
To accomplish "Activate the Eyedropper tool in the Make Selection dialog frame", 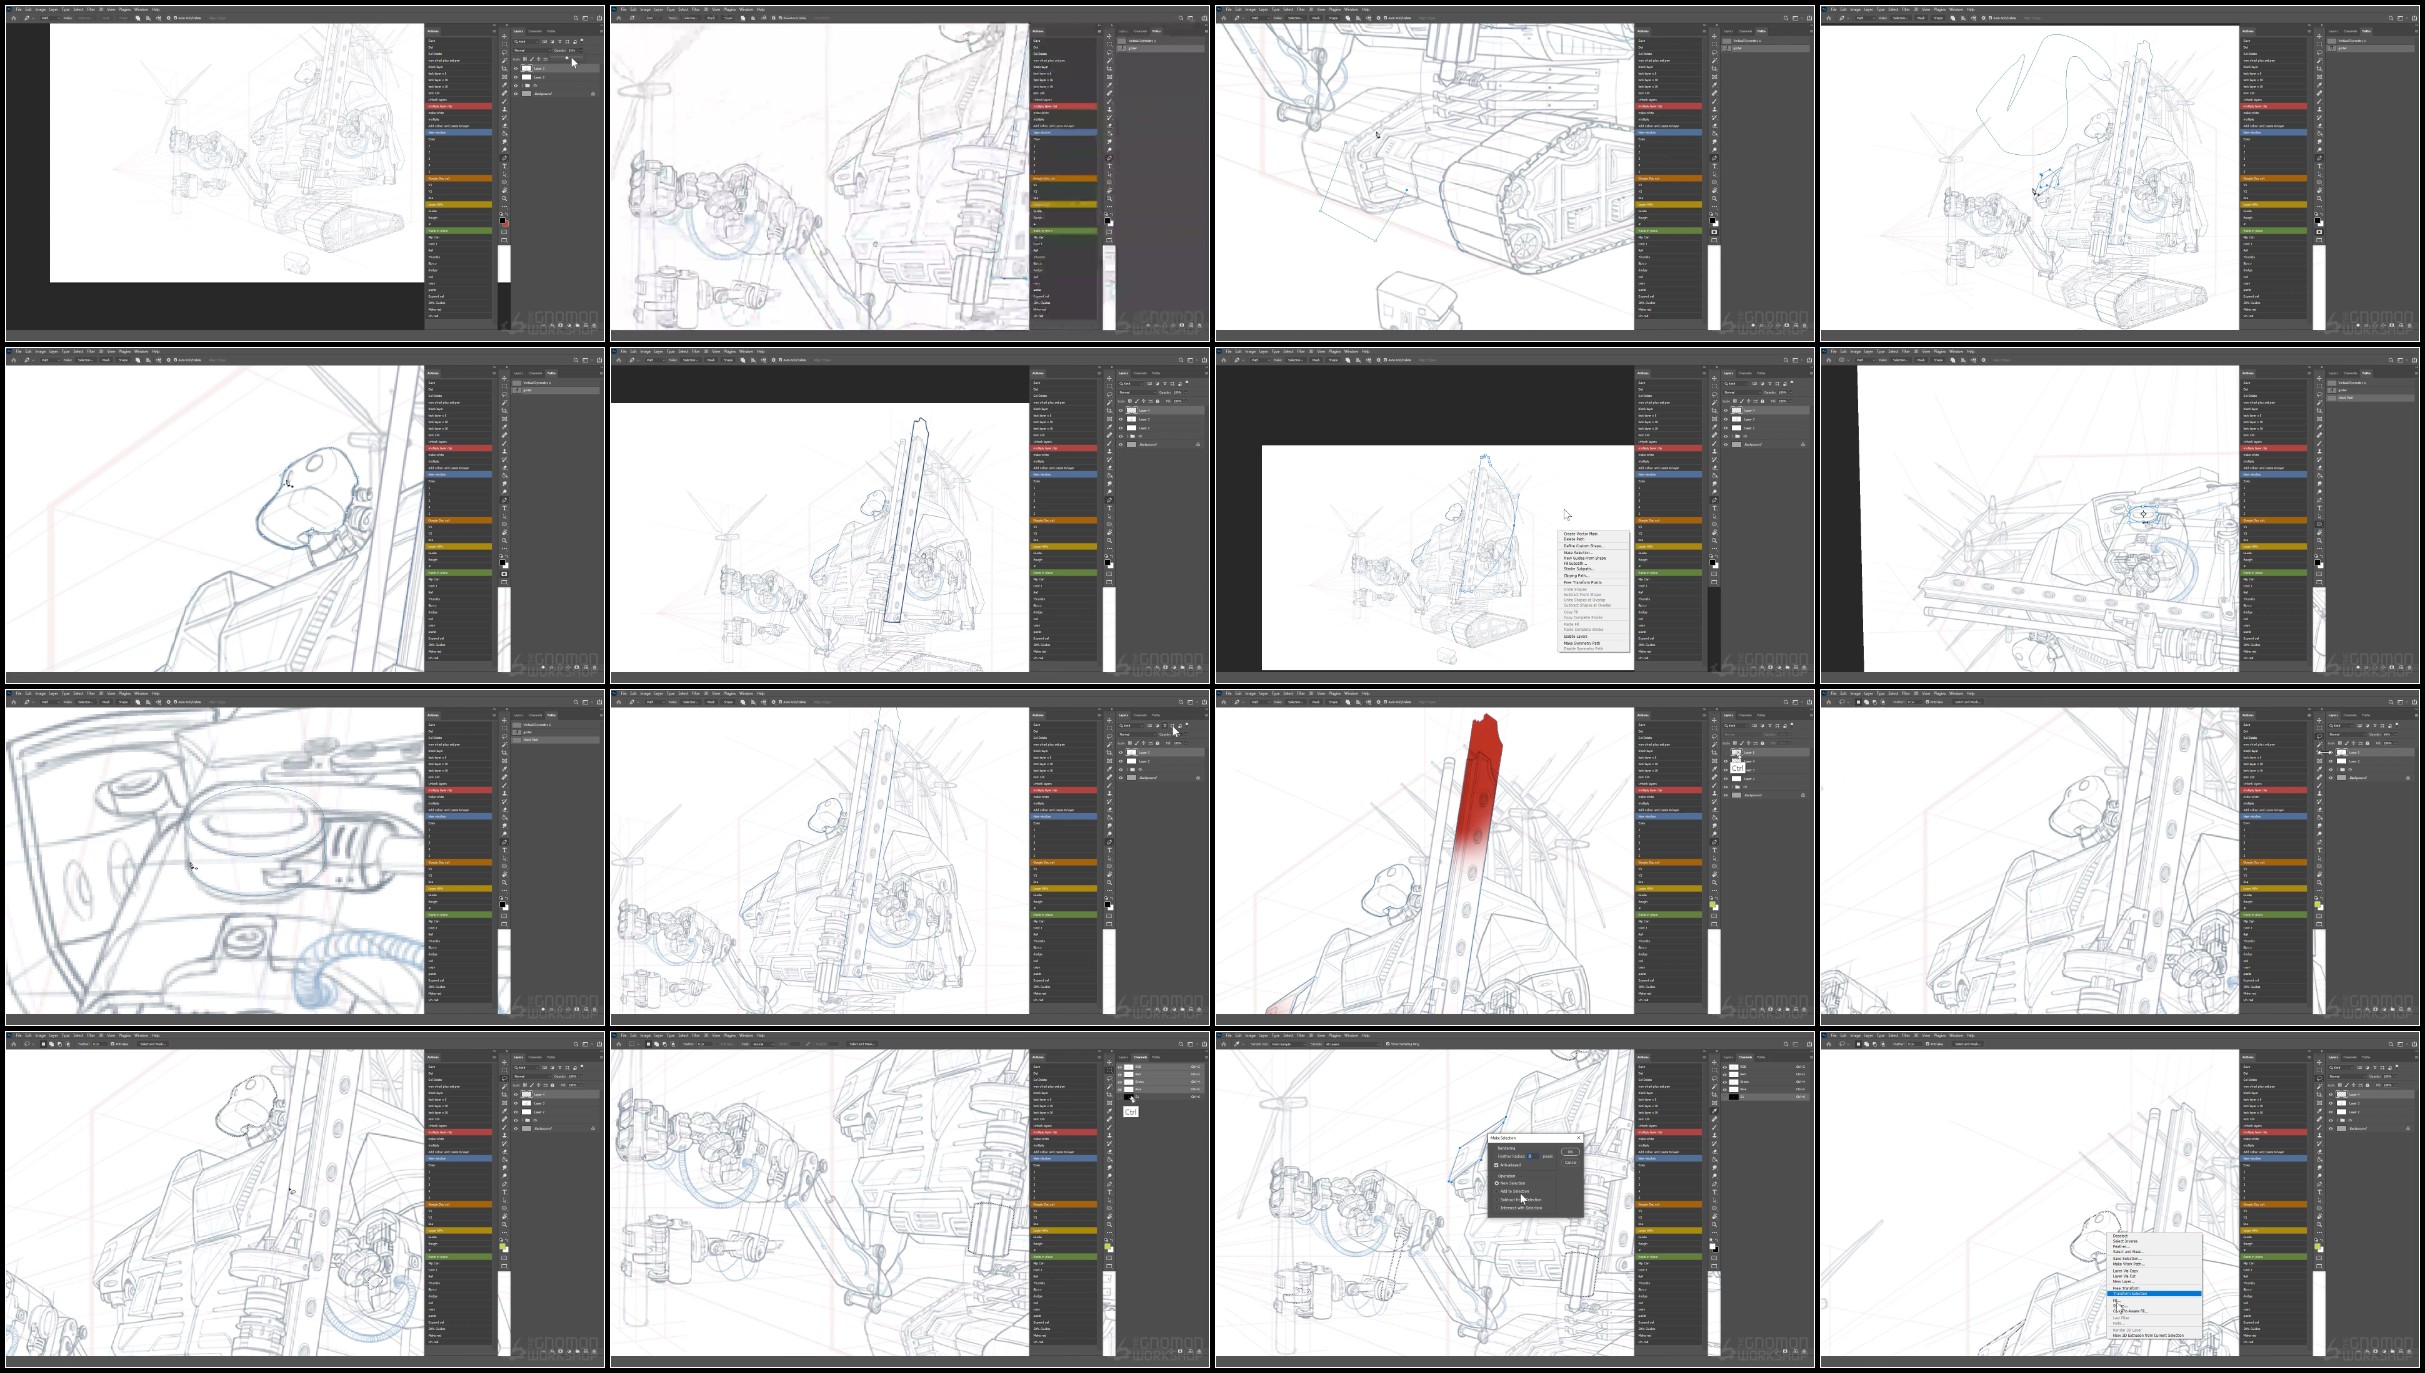I will tap(1714, 1111).
